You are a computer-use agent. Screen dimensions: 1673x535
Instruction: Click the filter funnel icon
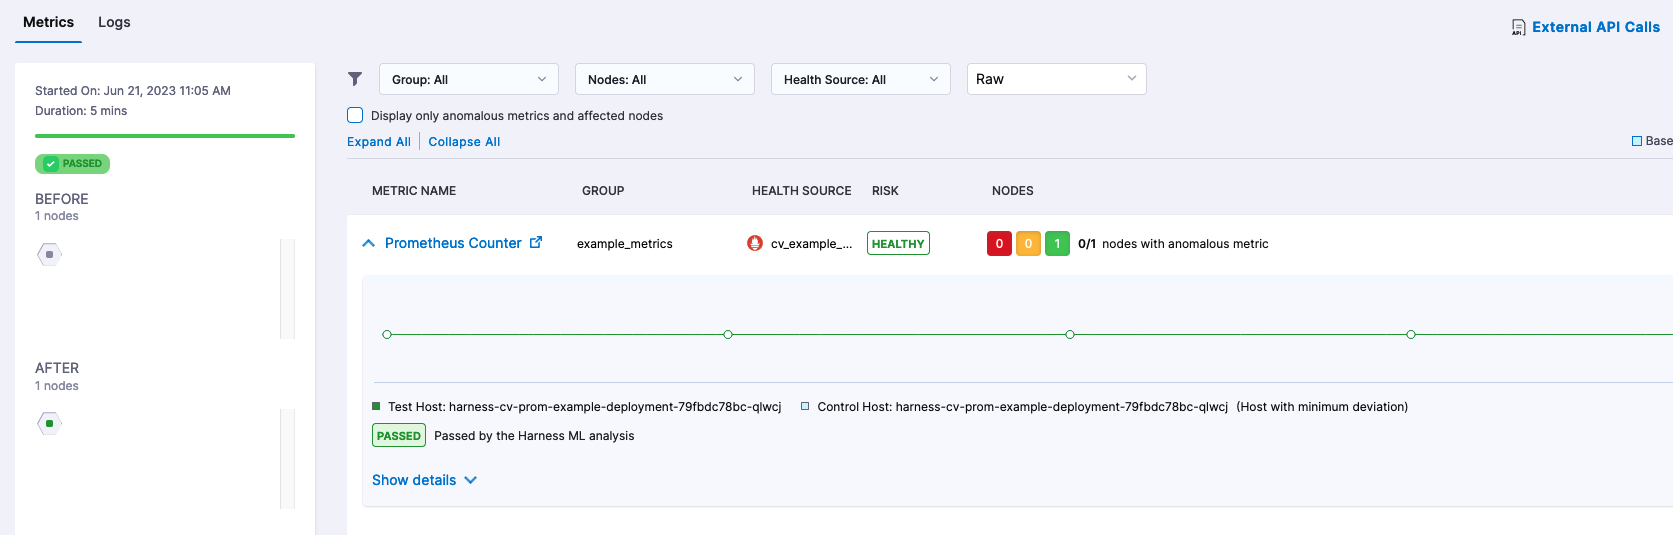(355, 79)
